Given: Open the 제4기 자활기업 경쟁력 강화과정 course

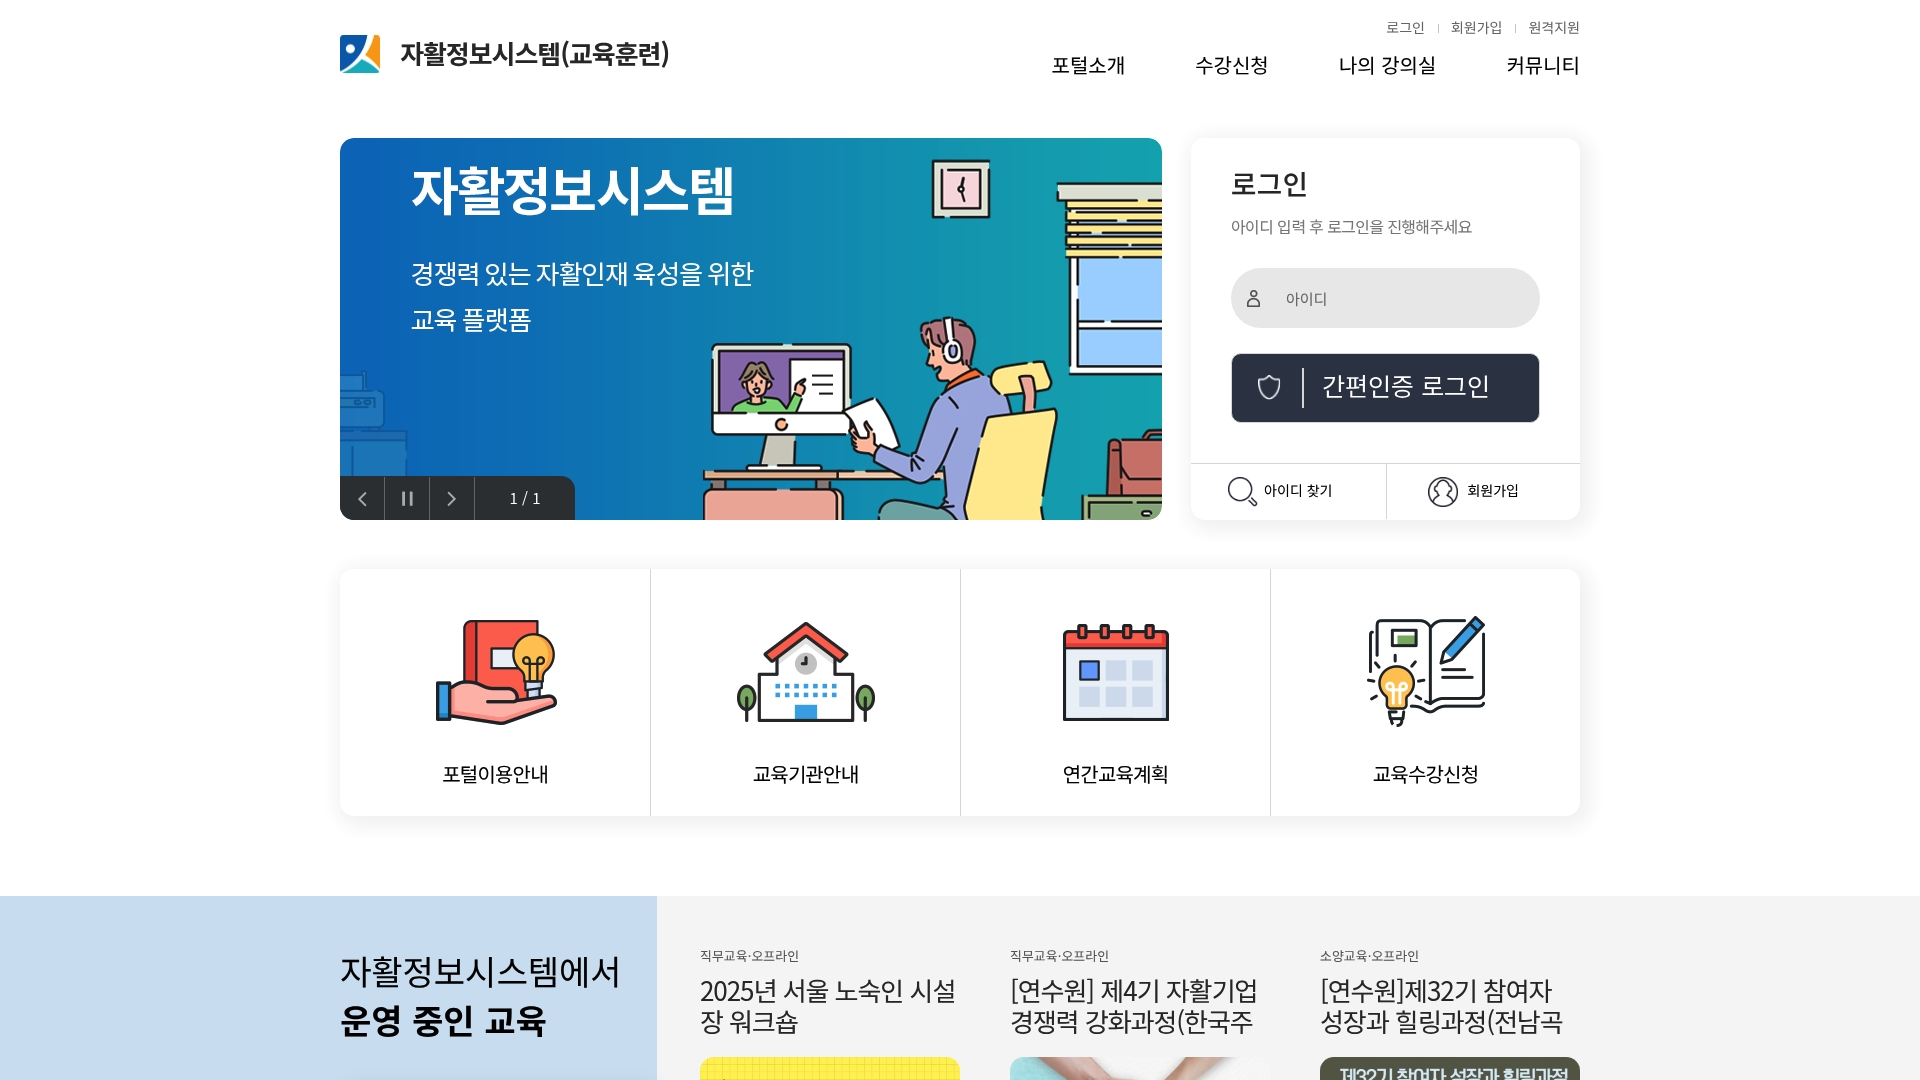Looking at the screenshot, I should point(1134,1006).
